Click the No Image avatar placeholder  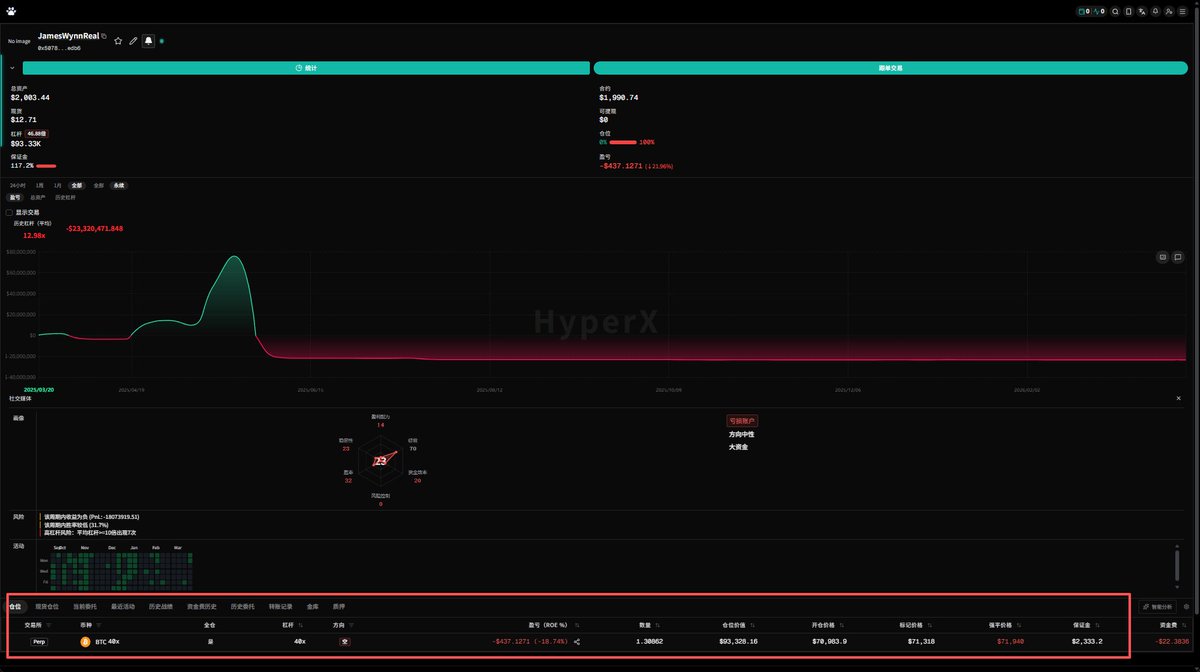click(19, 41)
